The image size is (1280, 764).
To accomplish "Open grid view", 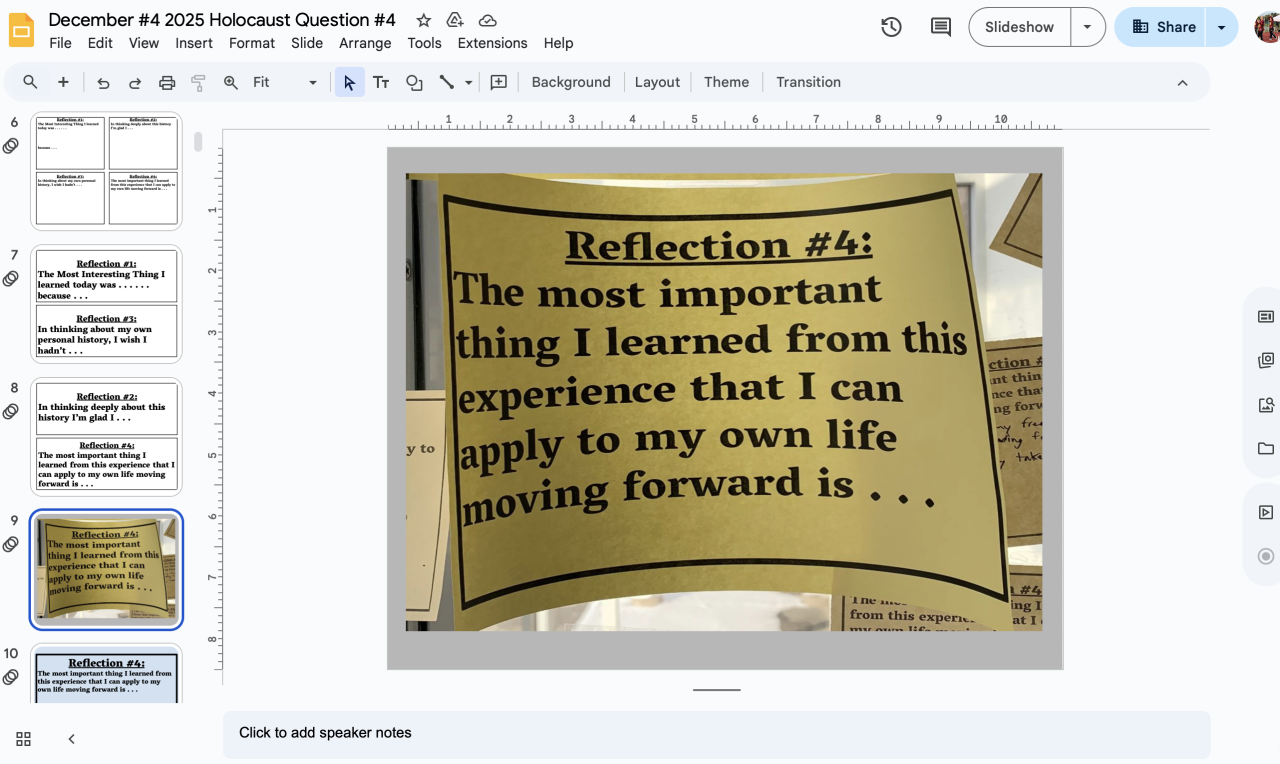I will click(24, 739).
